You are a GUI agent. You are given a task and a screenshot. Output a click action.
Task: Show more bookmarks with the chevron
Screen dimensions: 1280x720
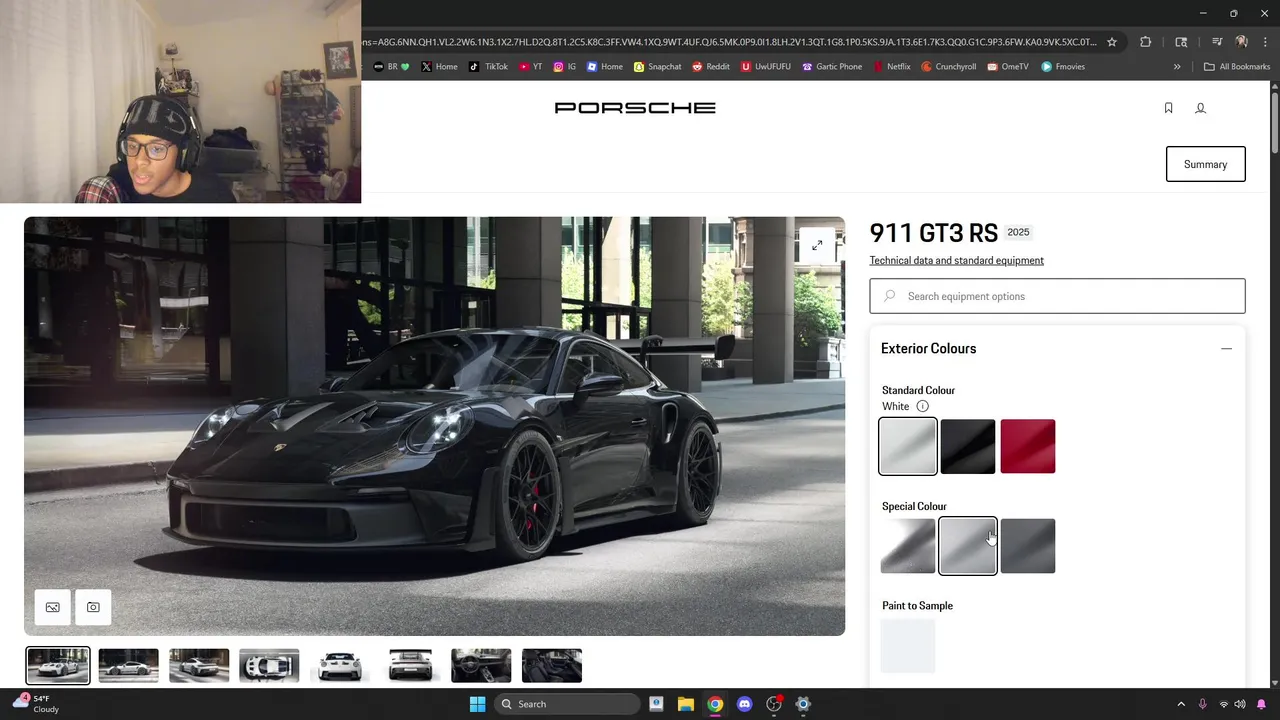[1177, 67]
